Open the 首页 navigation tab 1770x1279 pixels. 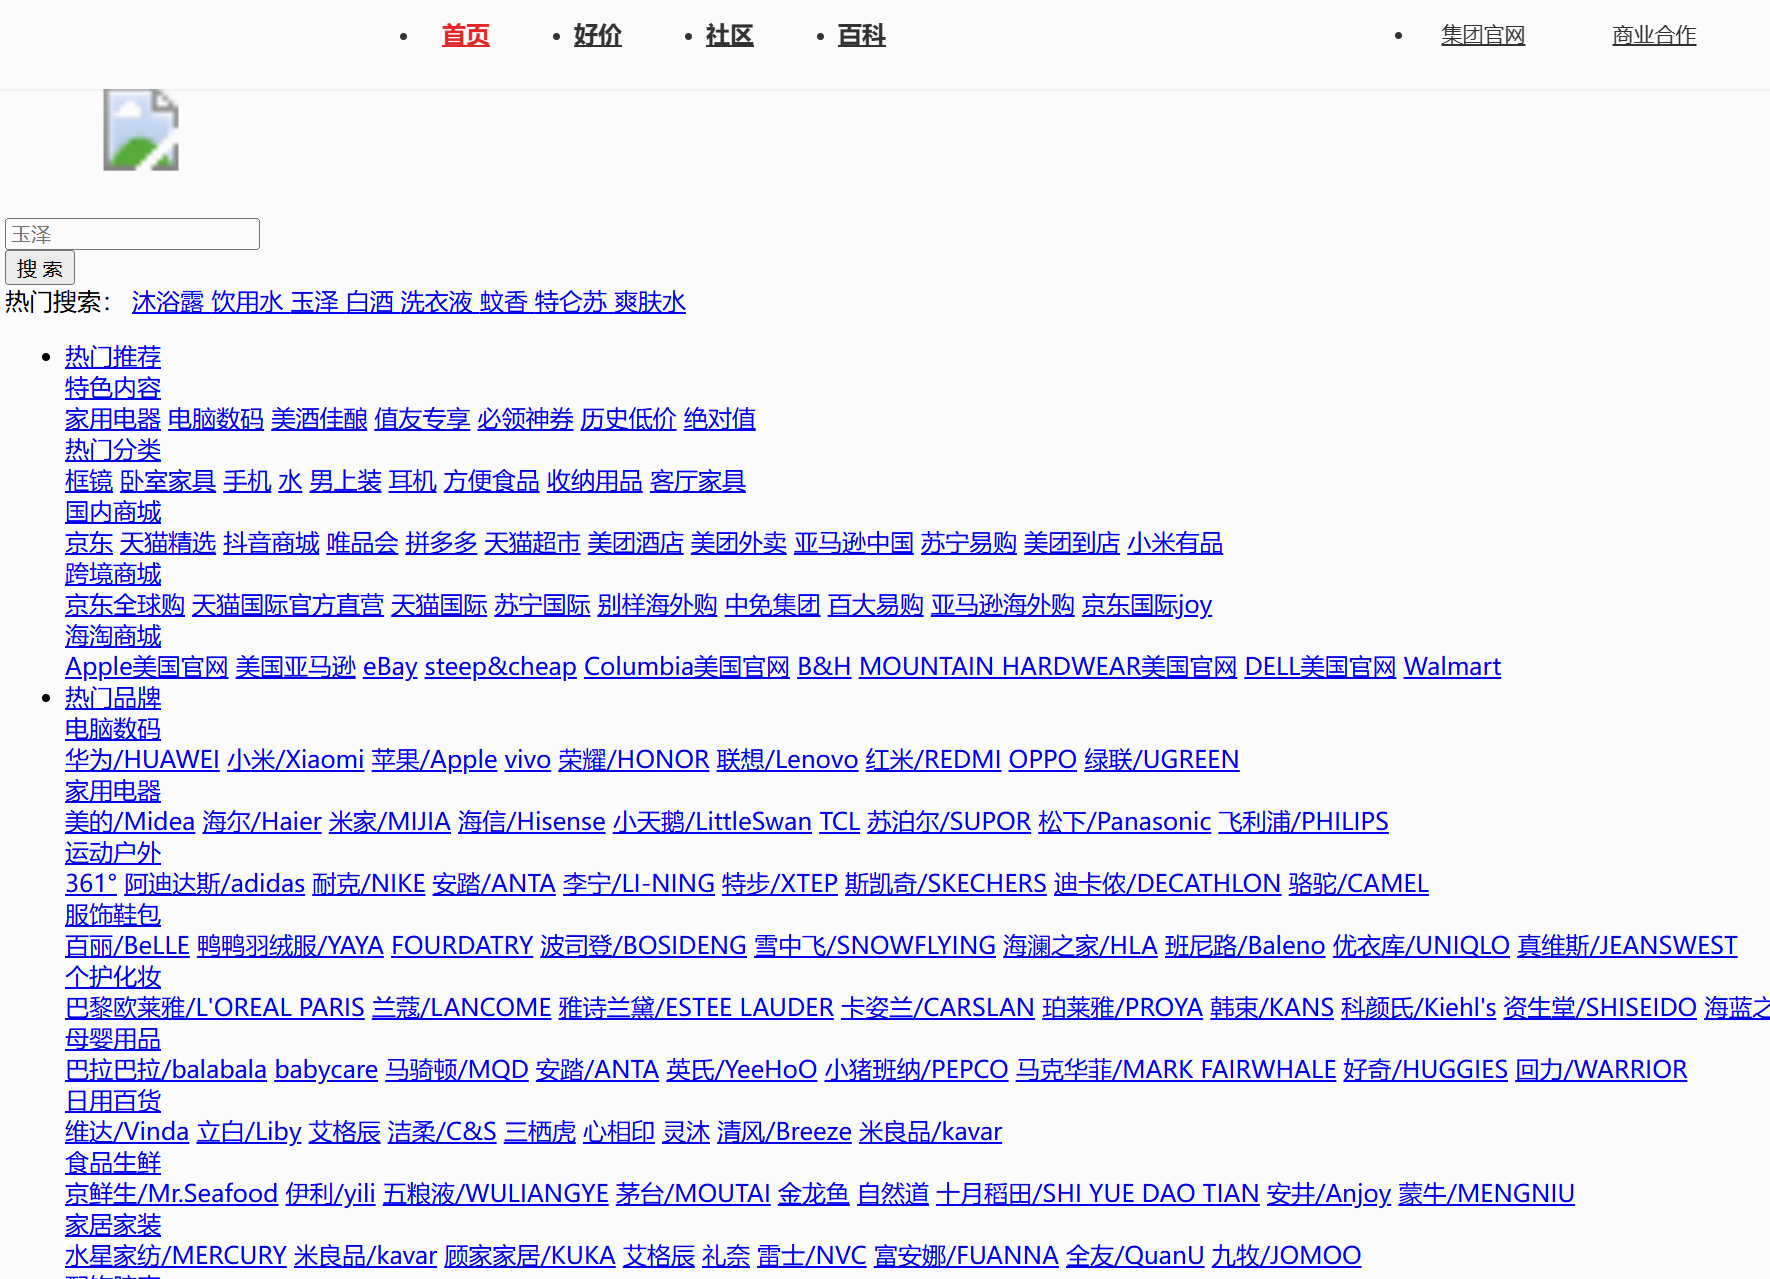[x=466, y=36]
